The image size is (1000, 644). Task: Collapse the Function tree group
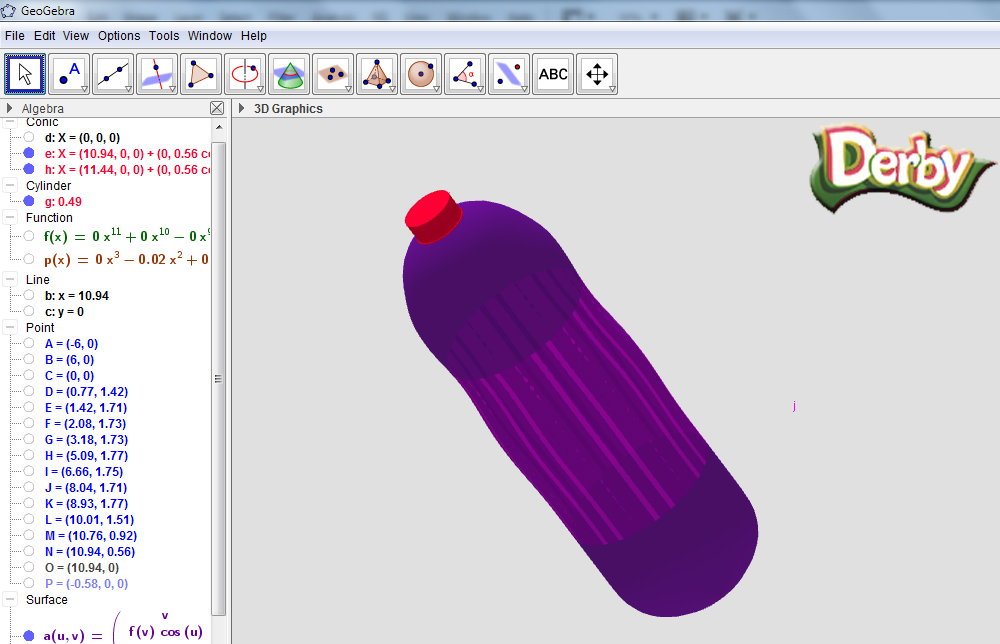pyautogui.click(x=10, y=217)
